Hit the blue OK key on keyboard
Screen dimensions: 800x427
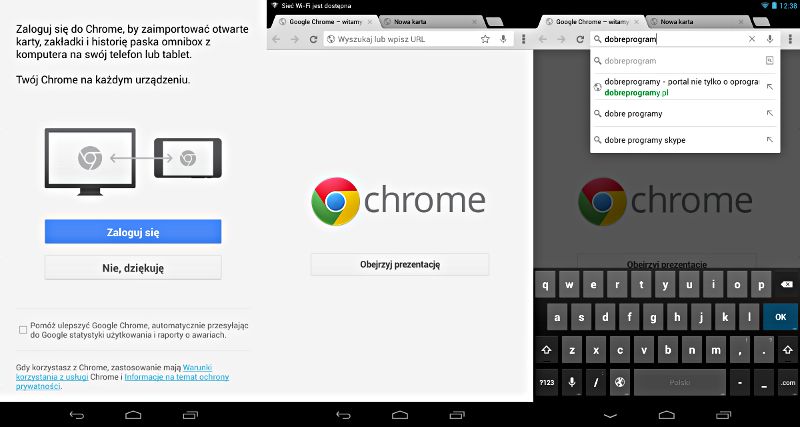click(781, 317)
